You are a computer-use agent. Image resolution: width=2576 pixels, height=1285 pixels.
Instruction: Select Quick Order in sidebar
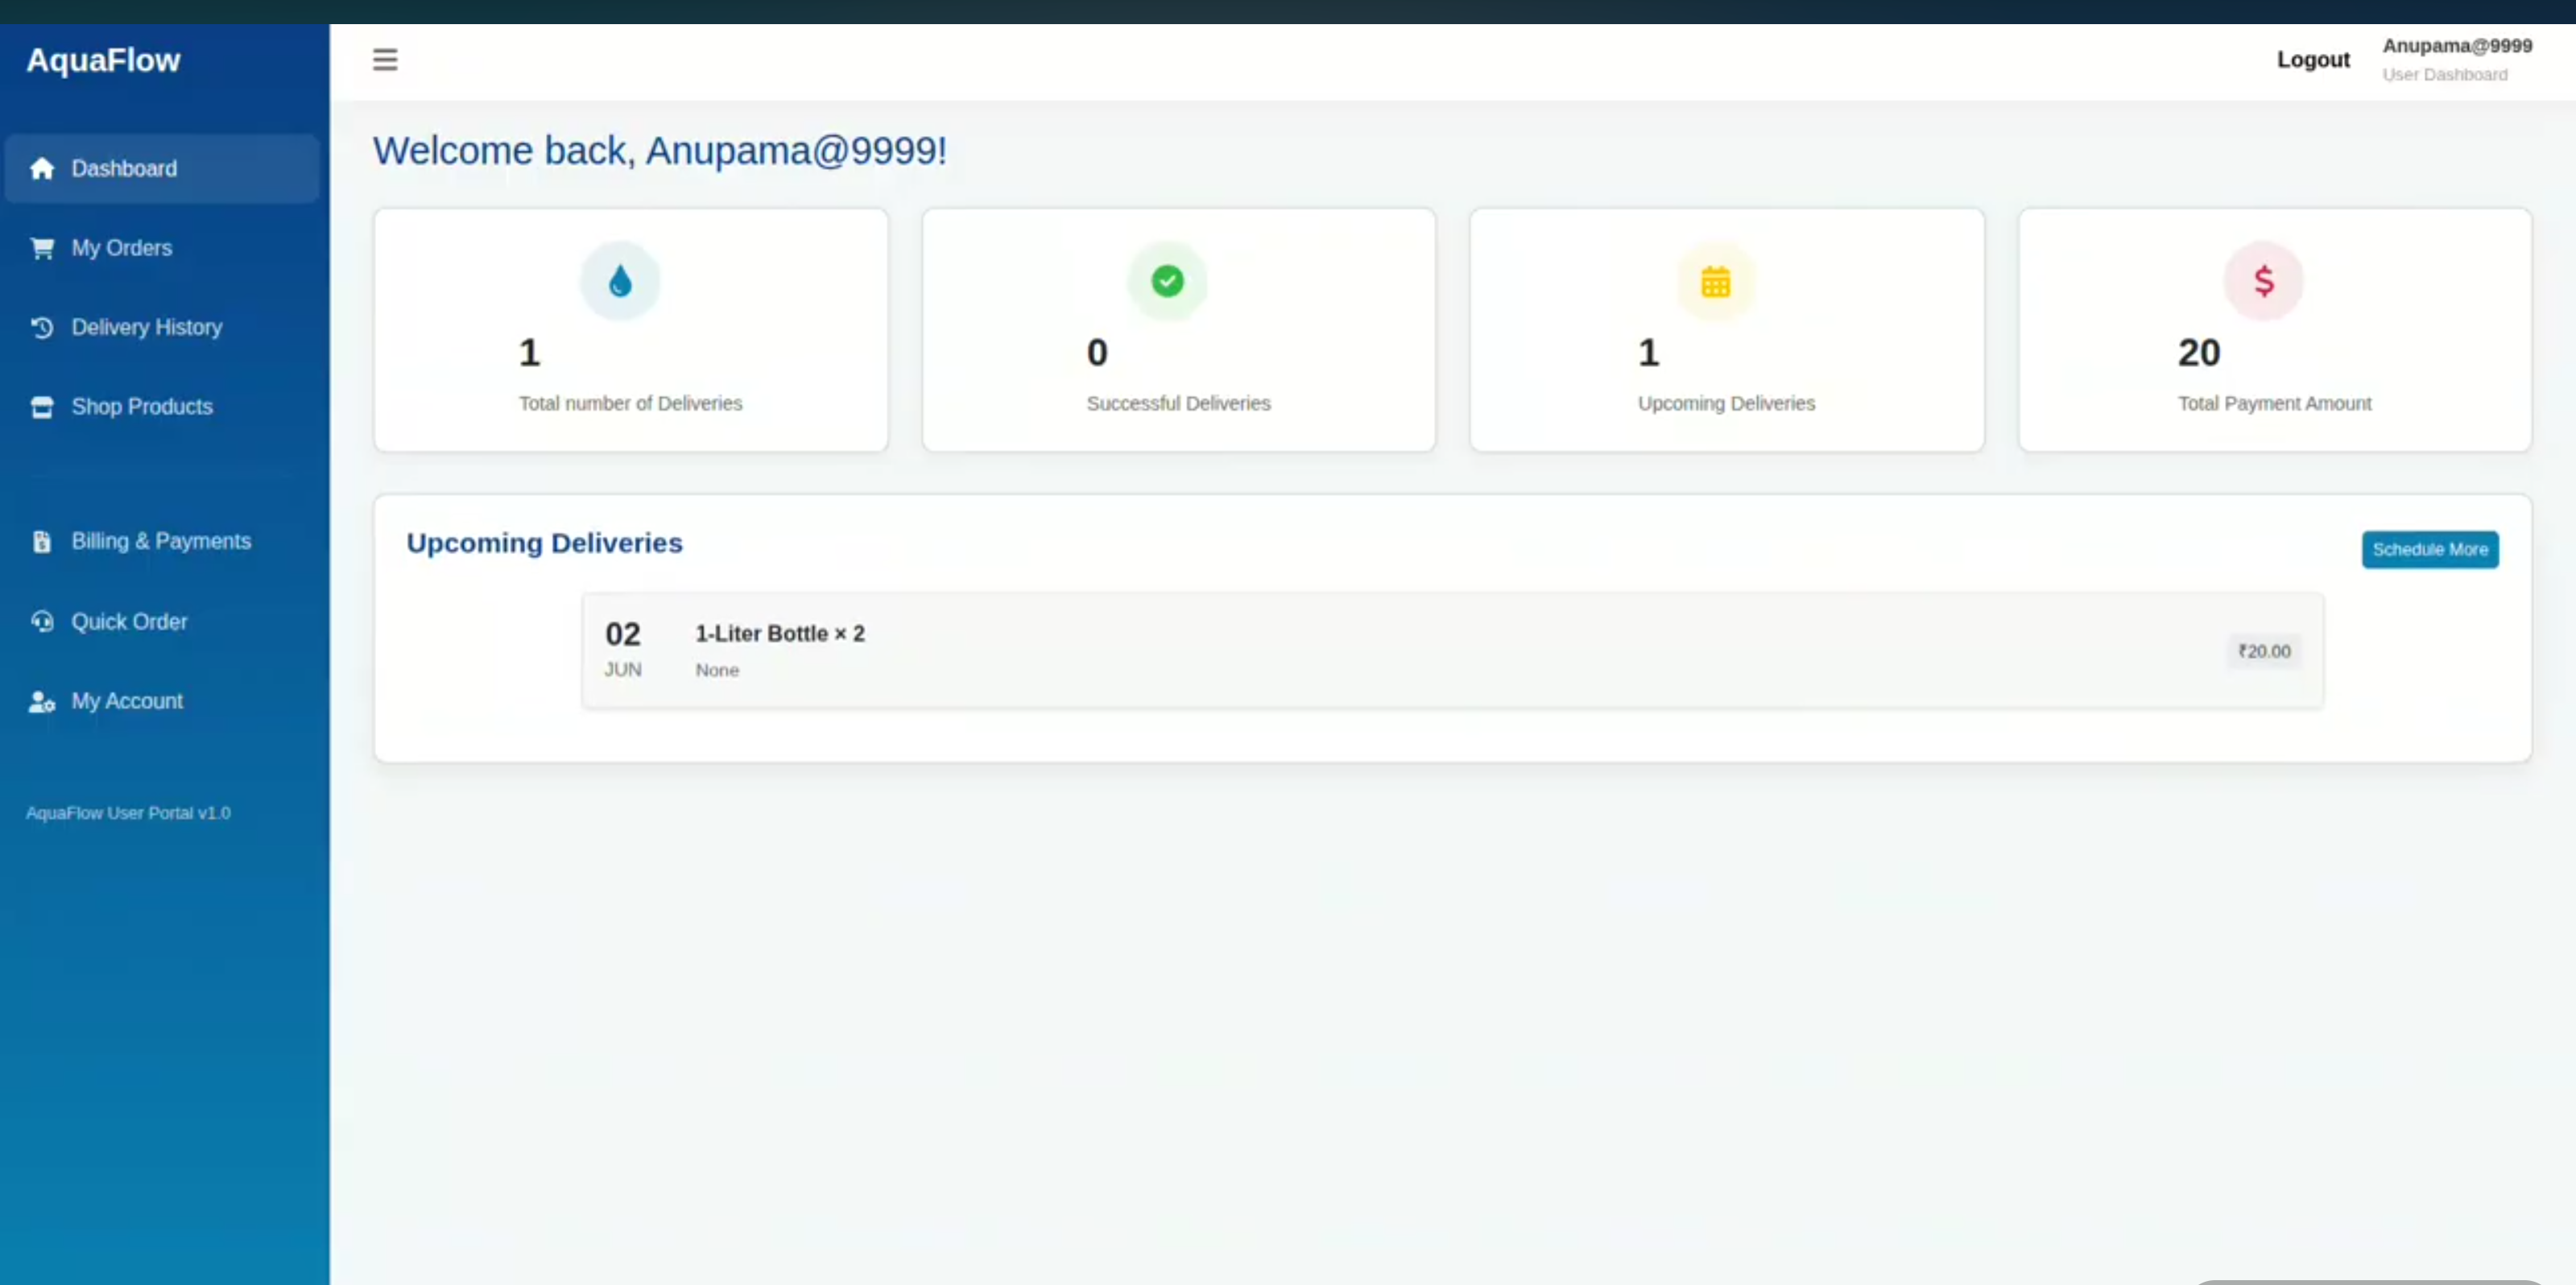(x=162, y=621)
